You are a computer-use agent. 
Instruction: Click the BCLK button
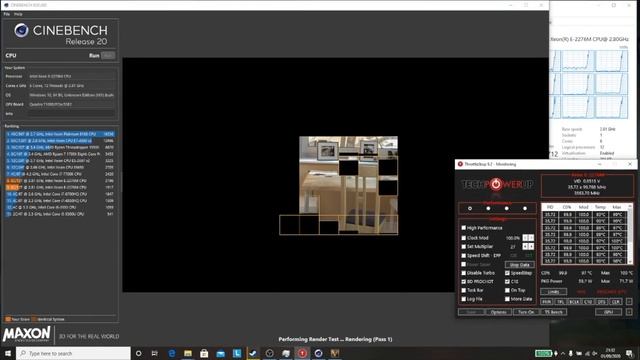574,302
